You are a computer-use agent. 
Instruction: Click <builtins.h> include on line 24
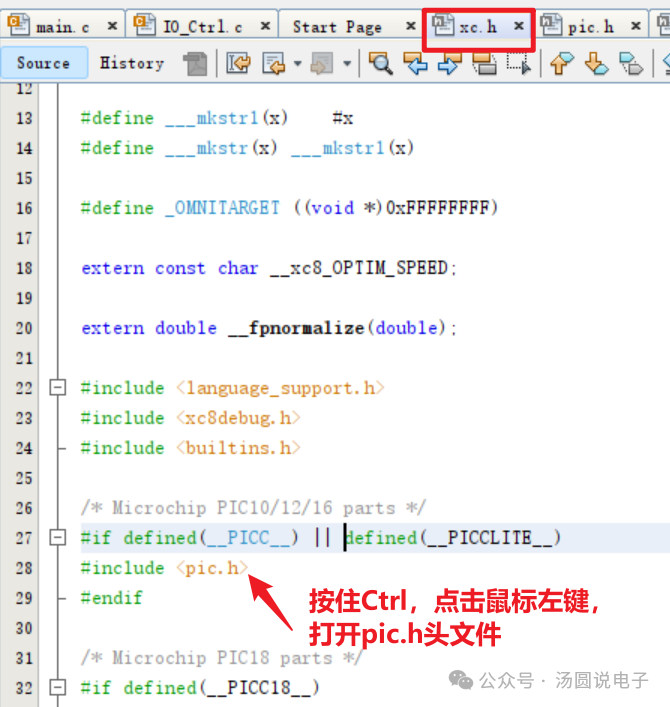coord(238,448)
